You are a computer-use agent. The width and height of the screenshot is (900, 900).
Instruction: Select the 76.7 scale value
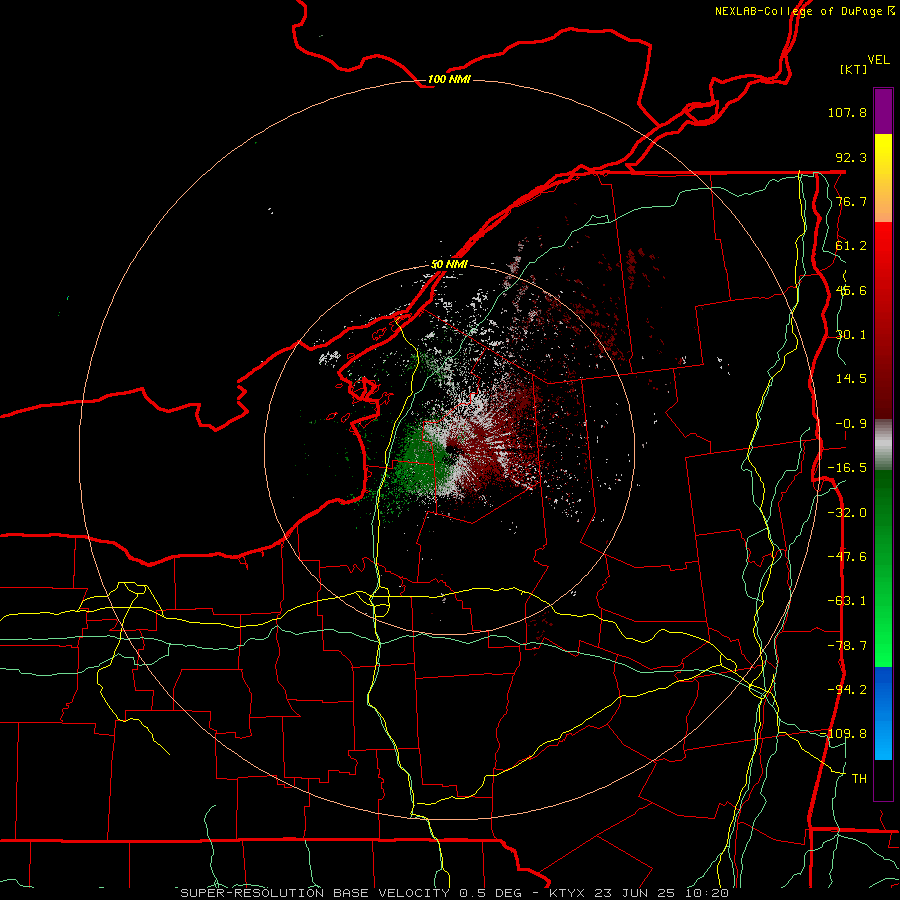point(851,201)
